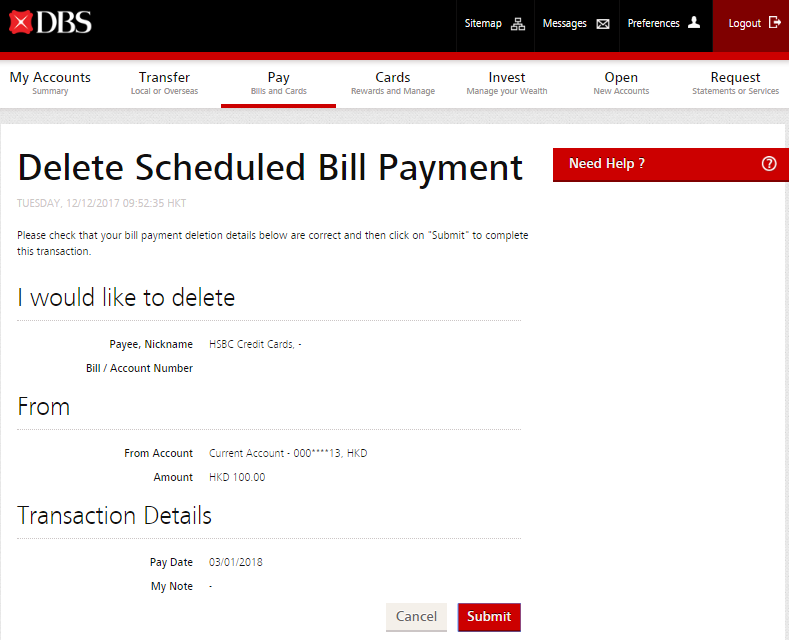Image resolution: width=789 pixels, height=640 pixels.
Task: Select the Pay bills and cards tab
Action: 278,83
